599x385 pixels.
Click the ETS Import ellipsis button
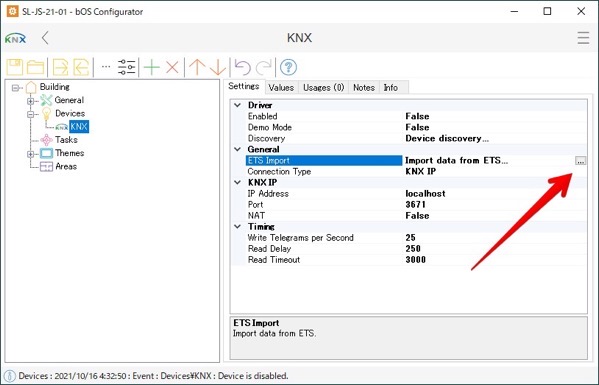[x=580, y=161]
